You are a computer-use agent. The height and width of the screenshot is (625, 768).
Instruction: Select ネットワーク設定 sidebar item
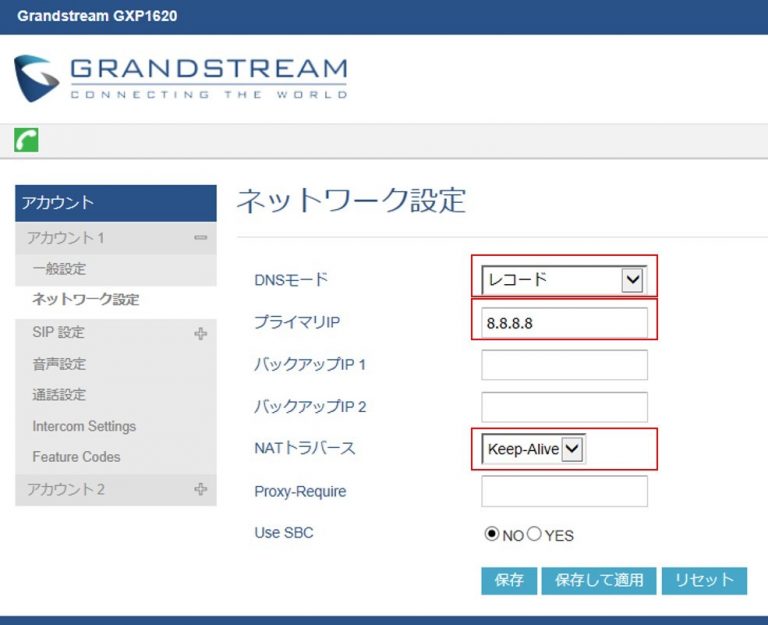(x=85, y=299)
